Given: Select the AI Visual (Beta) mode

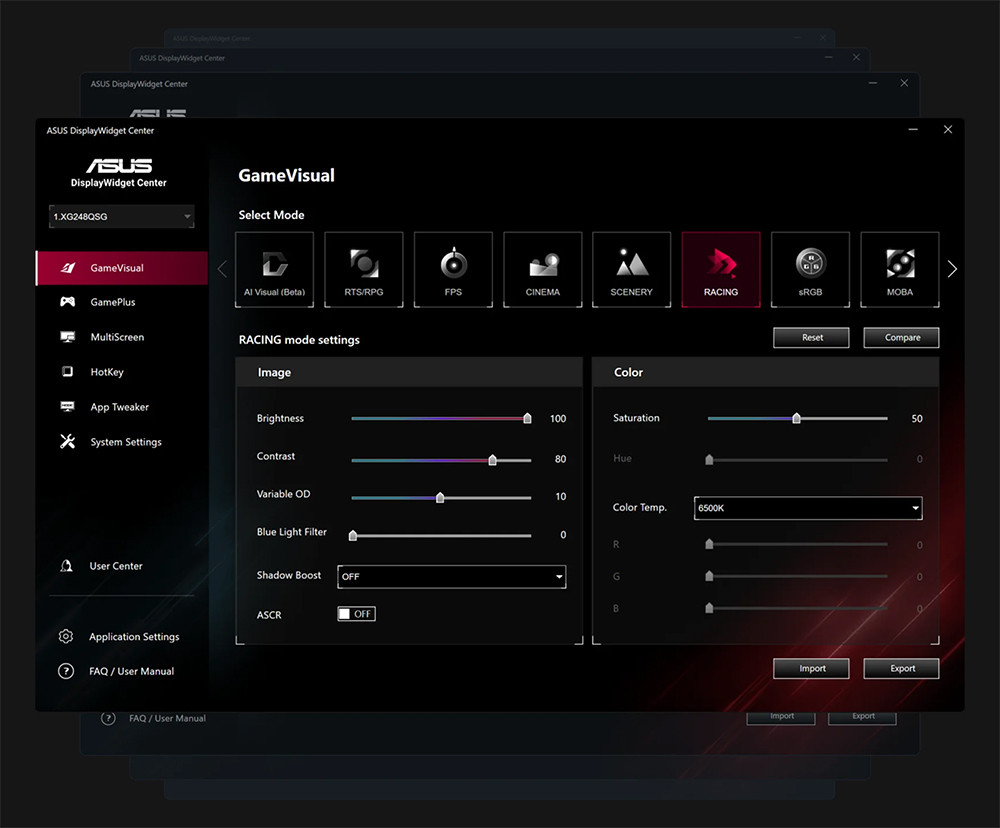Looking at the screenshot, I should (275, 269).
